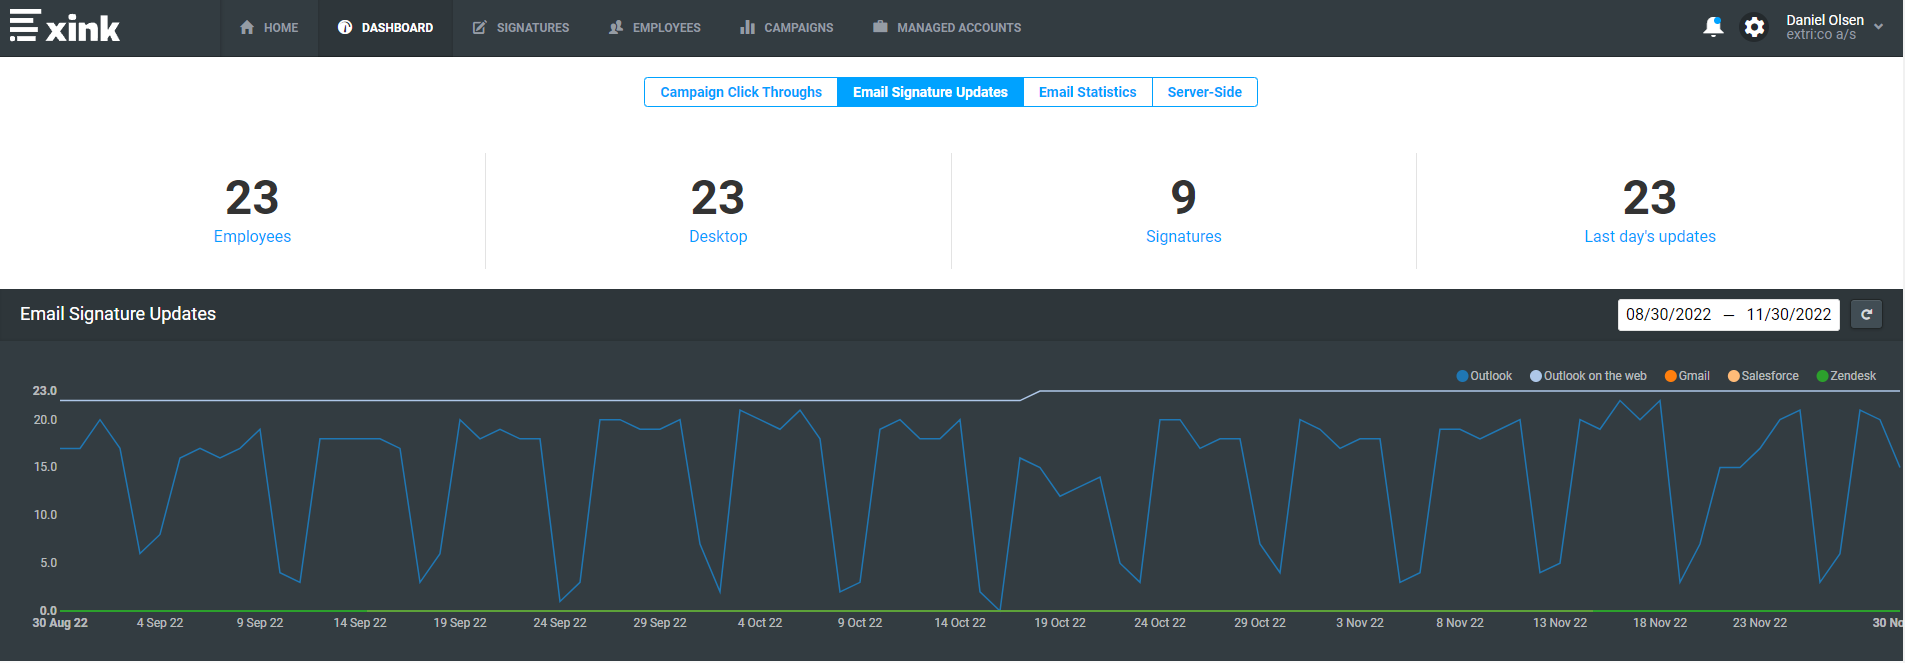Switch to Campaign Click Throughs tab
This screenshot has width=1905, height=663.
coord(741,92)
